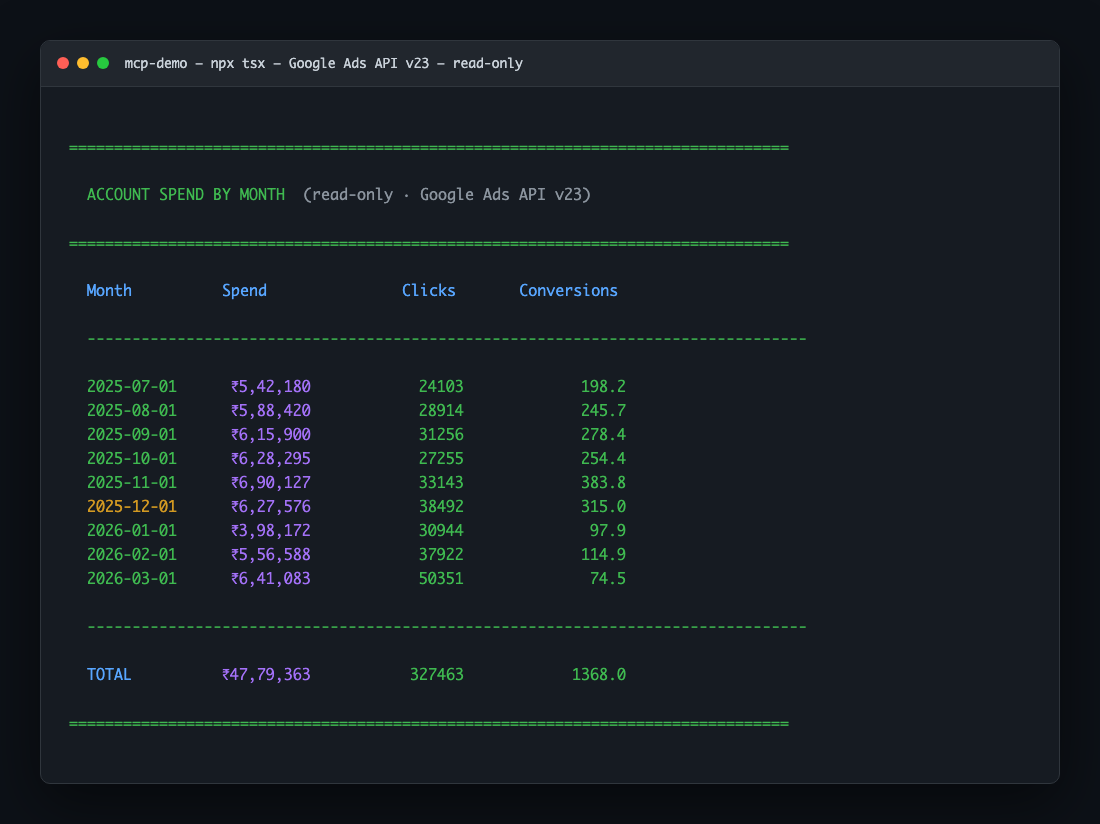This screenshot has height=824, width=1100.
Task: Click the 'Spend' column header
Action: 244,290
